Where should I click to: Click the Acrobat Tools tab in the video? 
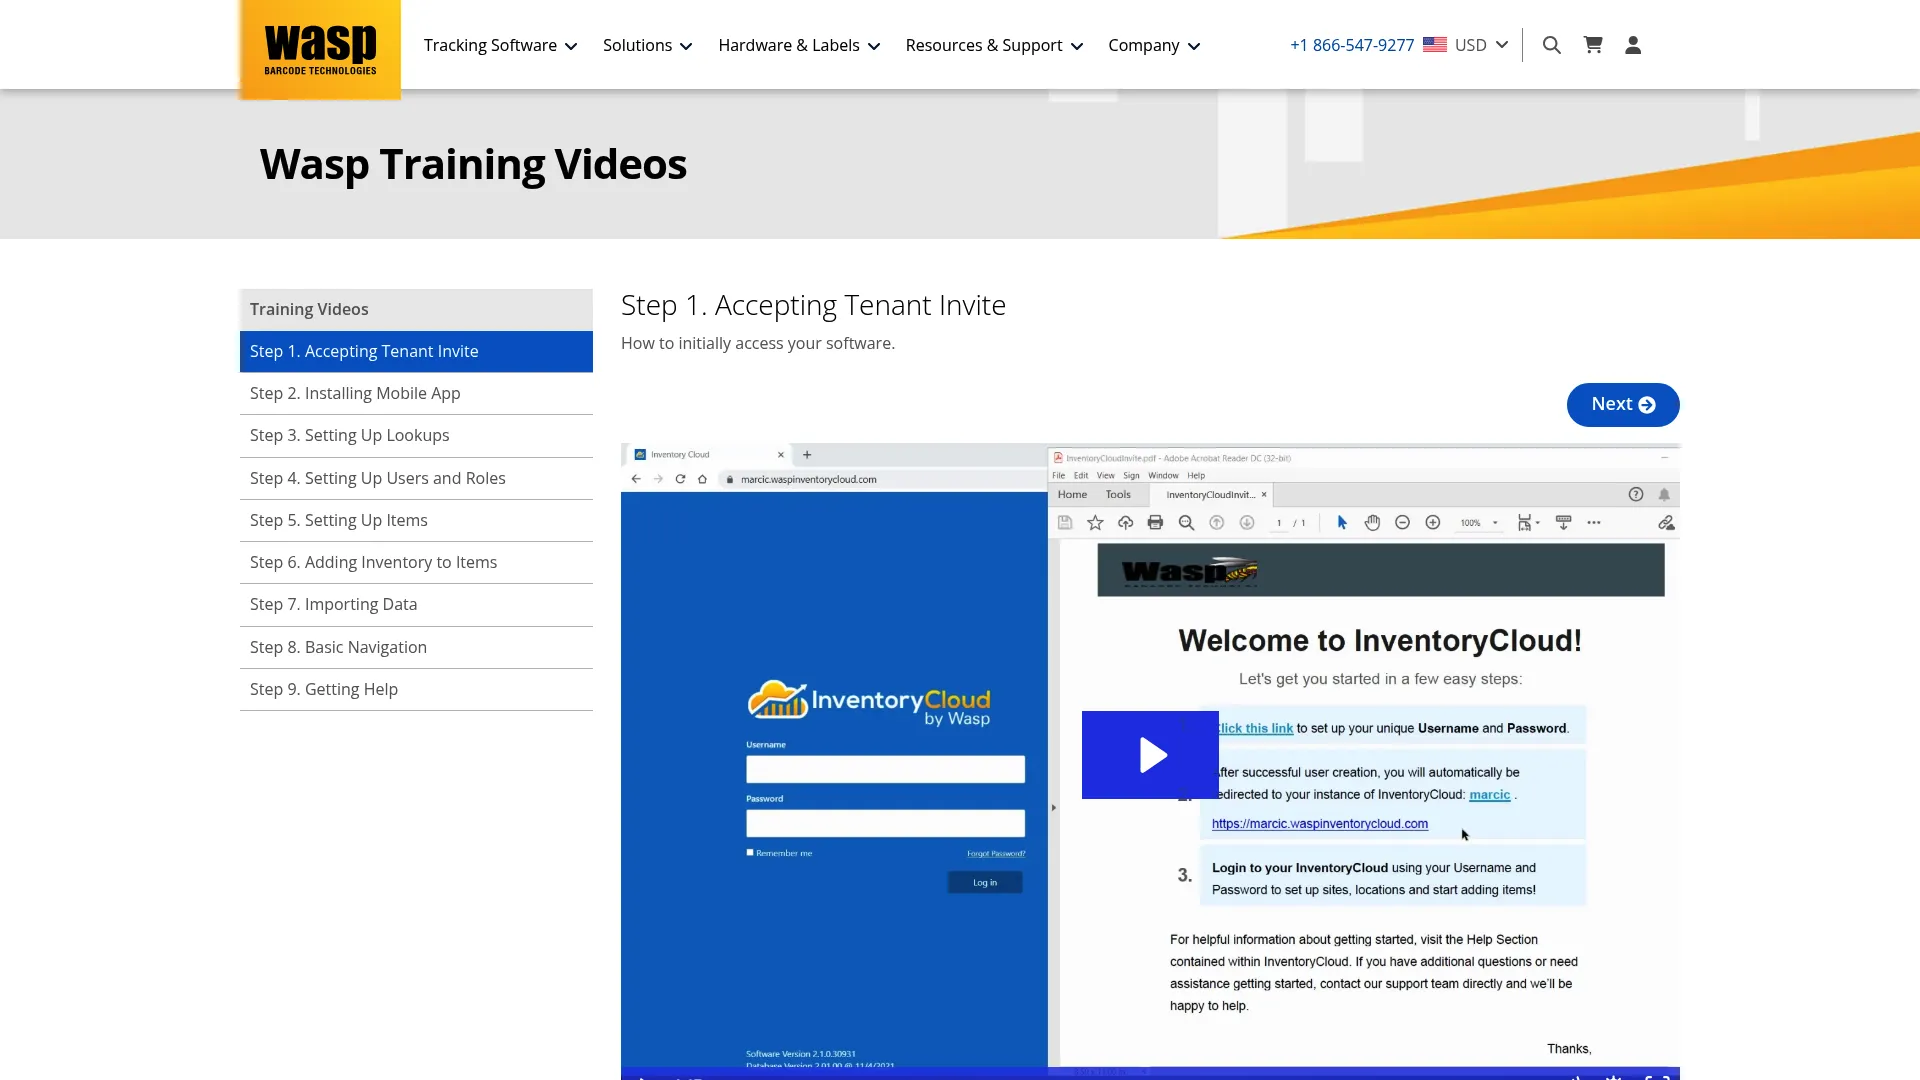pos(1118,494)
